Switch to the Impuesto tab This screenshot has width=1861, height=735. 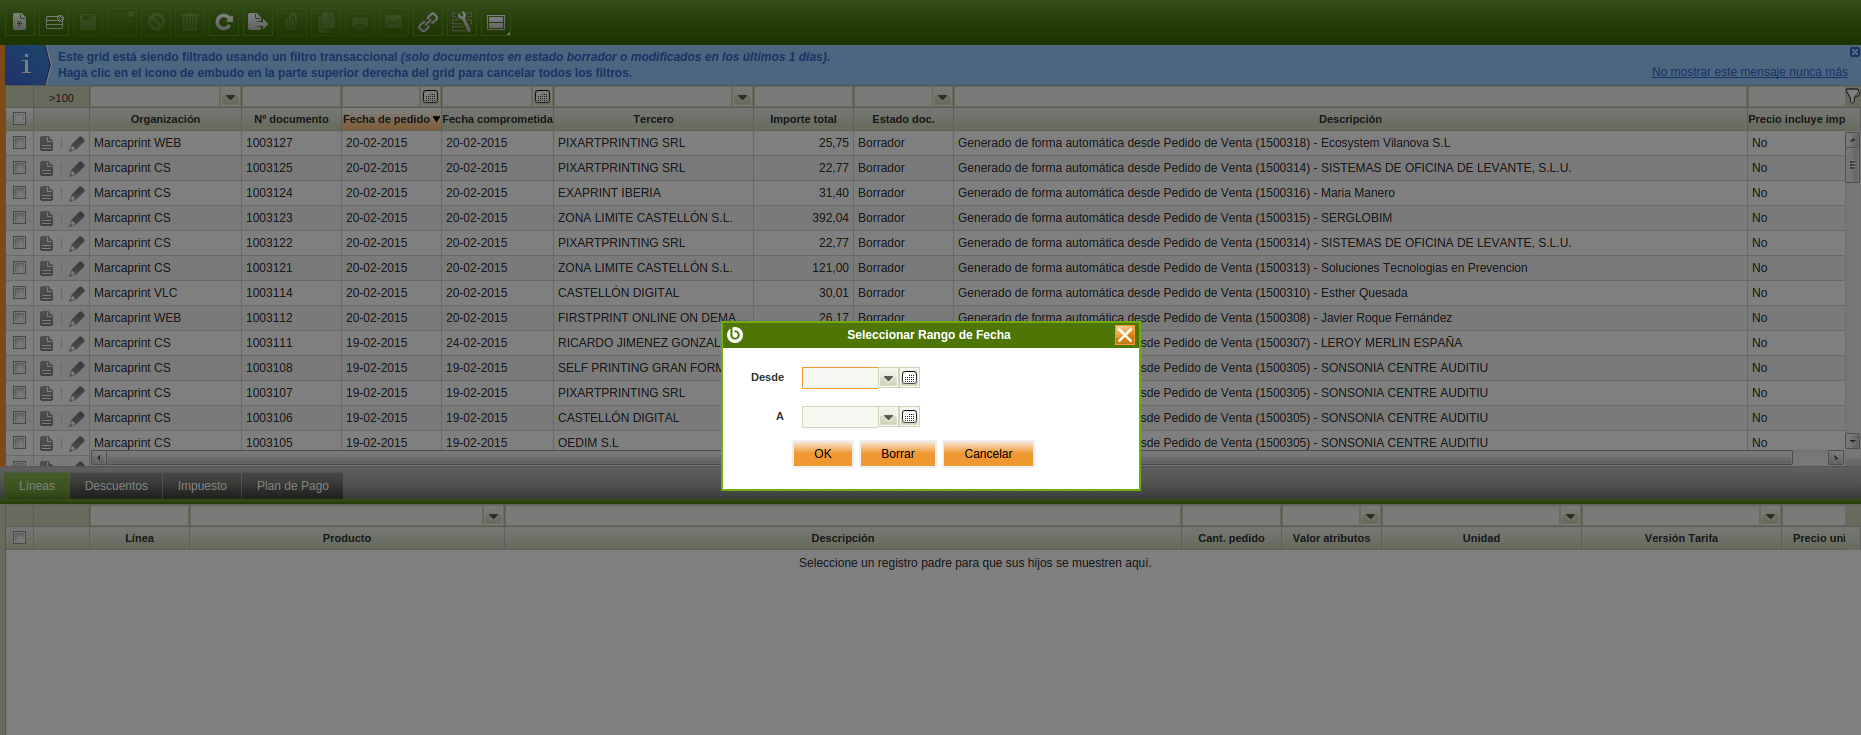tap(202, 486)
